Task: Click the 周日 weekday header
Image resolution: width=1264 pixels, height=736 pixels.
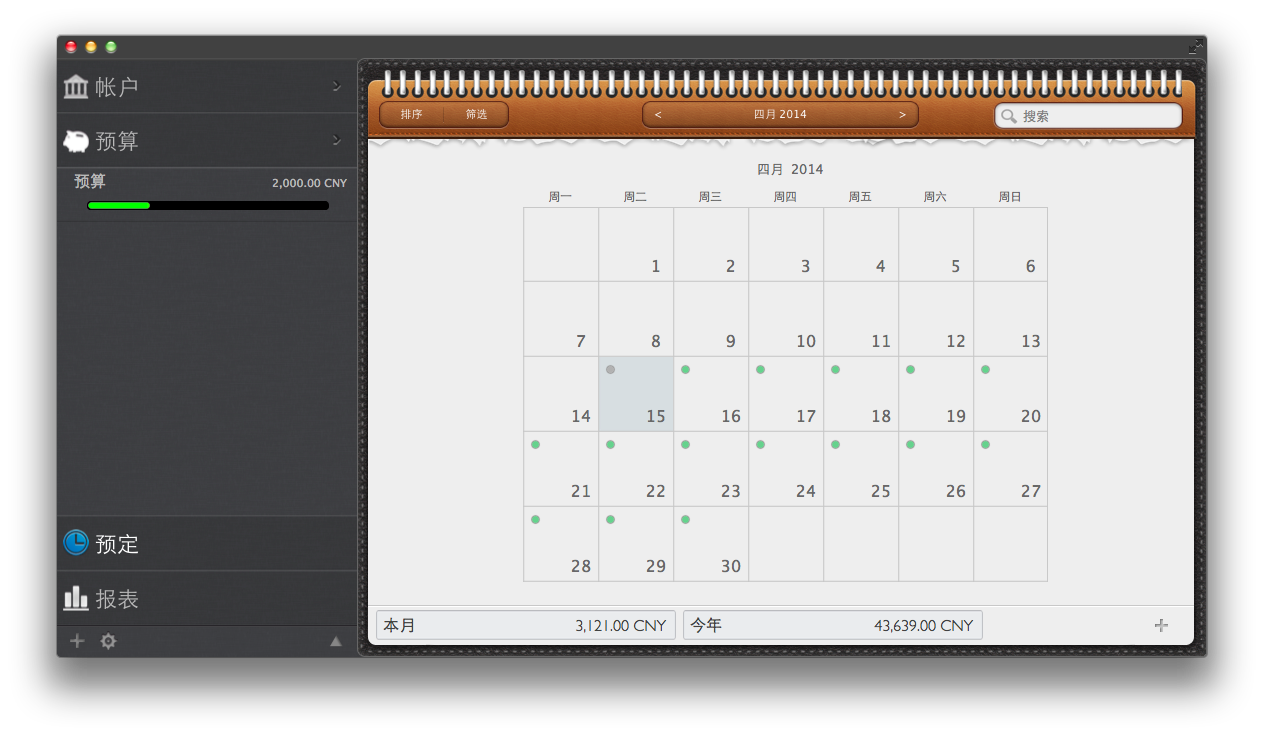Action: 1010,197
